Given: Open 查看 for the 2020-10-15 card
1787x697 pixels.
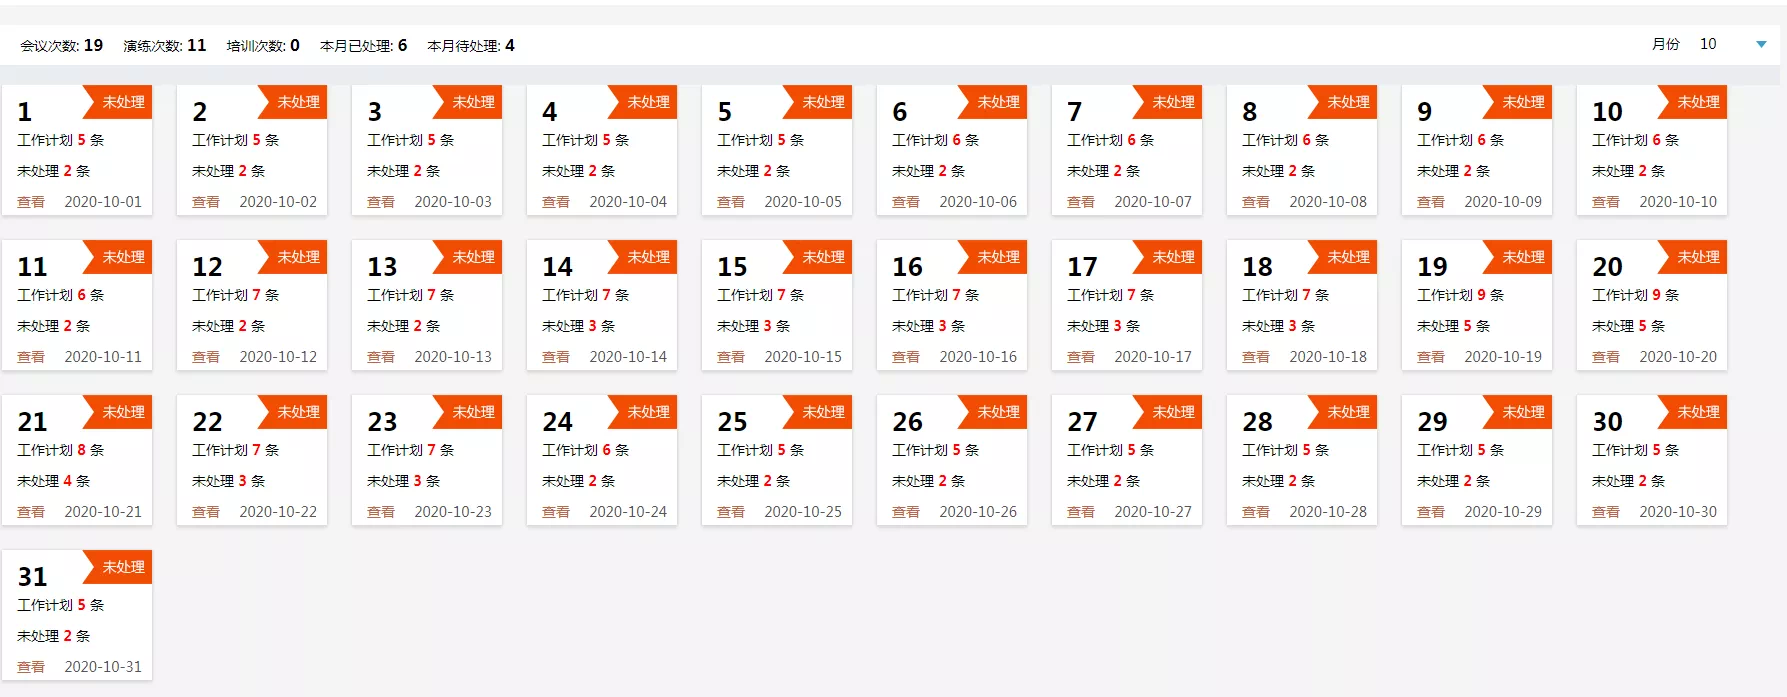Looking at the screenshot, I should tap(731, 357).
